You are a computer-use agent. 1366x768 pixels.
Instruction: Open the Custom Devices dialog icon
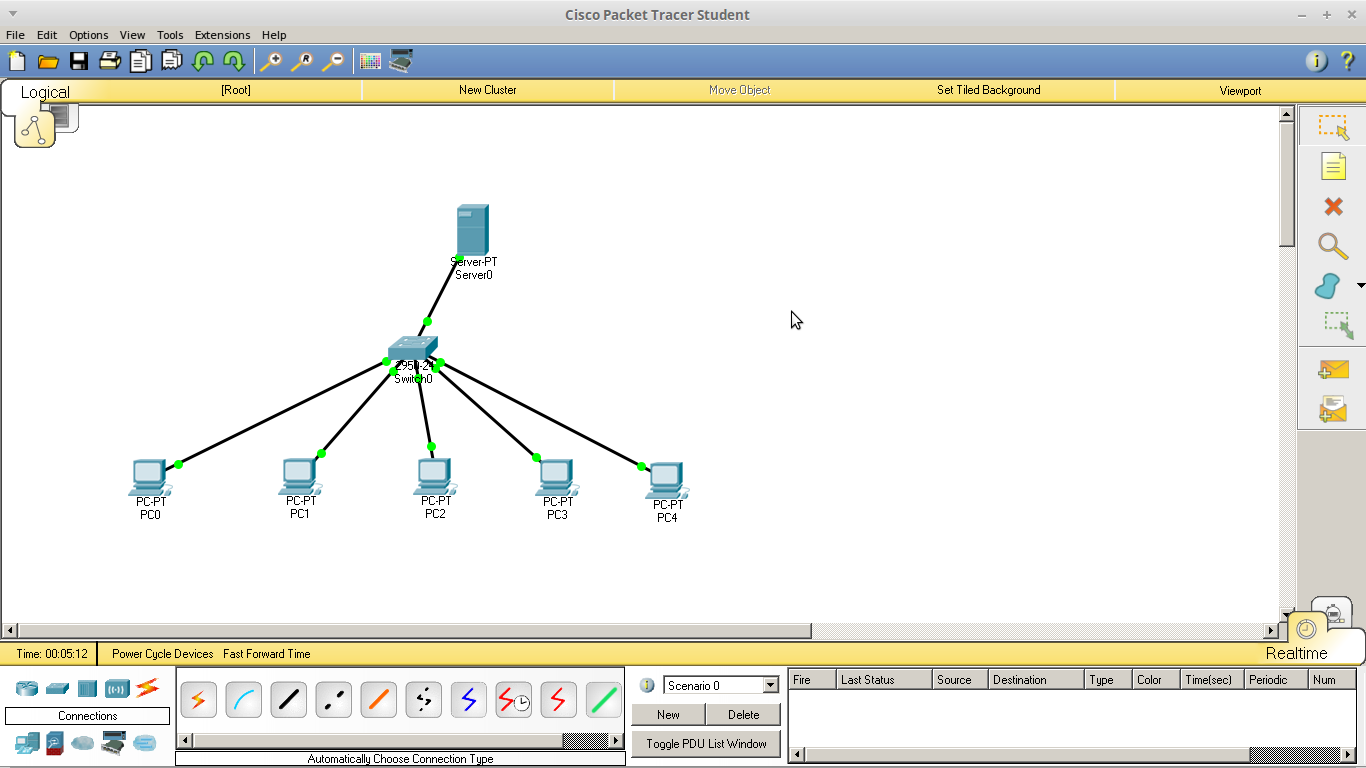(x=401, y=60)
